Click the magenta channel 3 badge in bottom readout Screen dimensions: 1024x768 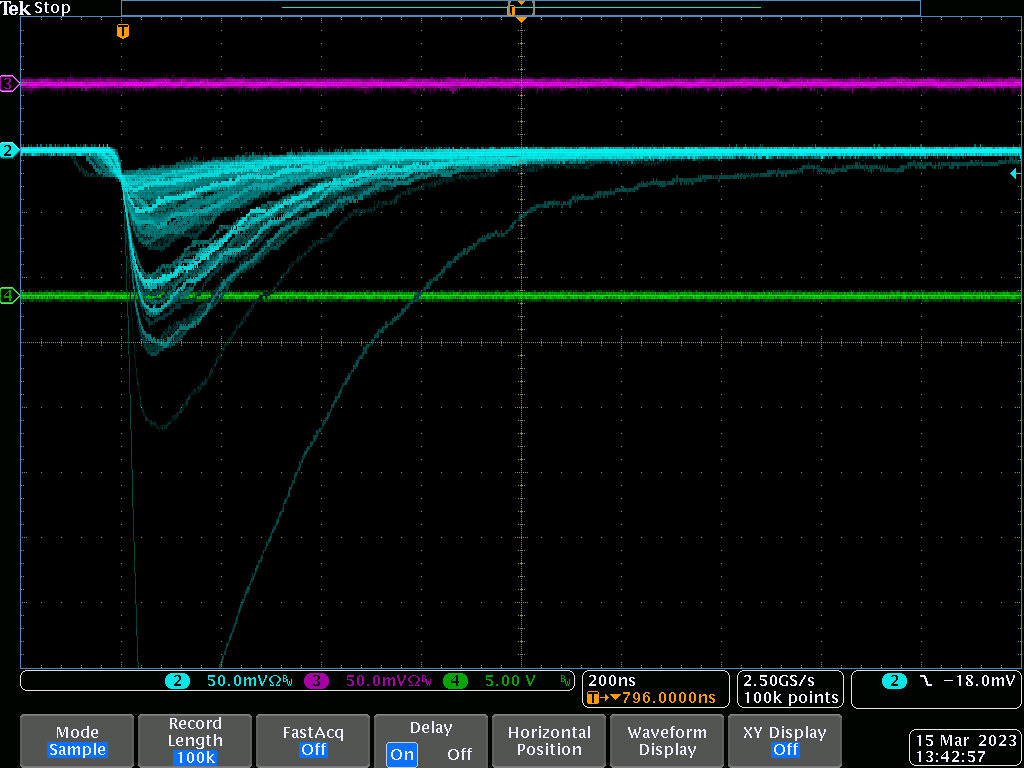point(317,681)
